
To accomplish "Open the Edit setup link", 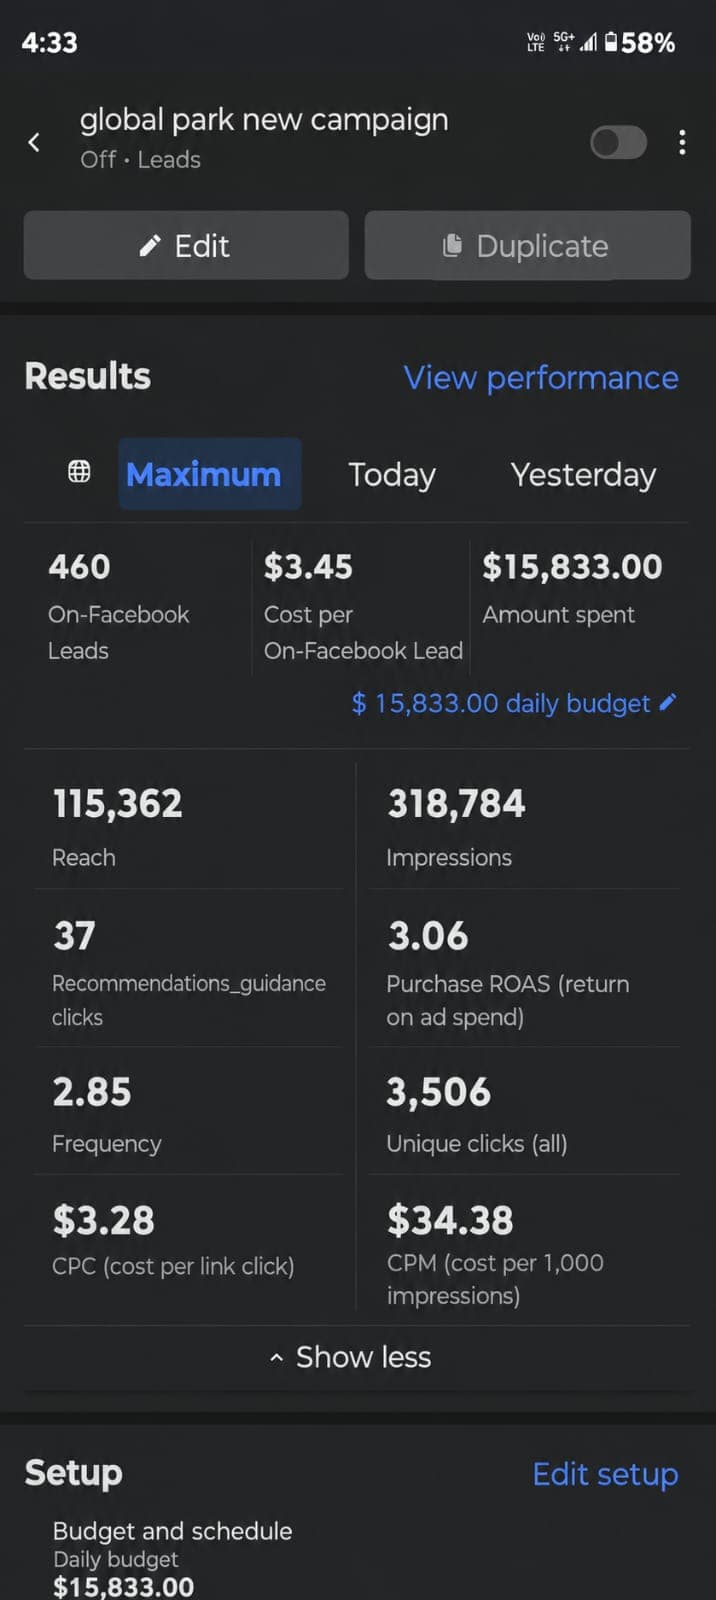I will 605,1474.
